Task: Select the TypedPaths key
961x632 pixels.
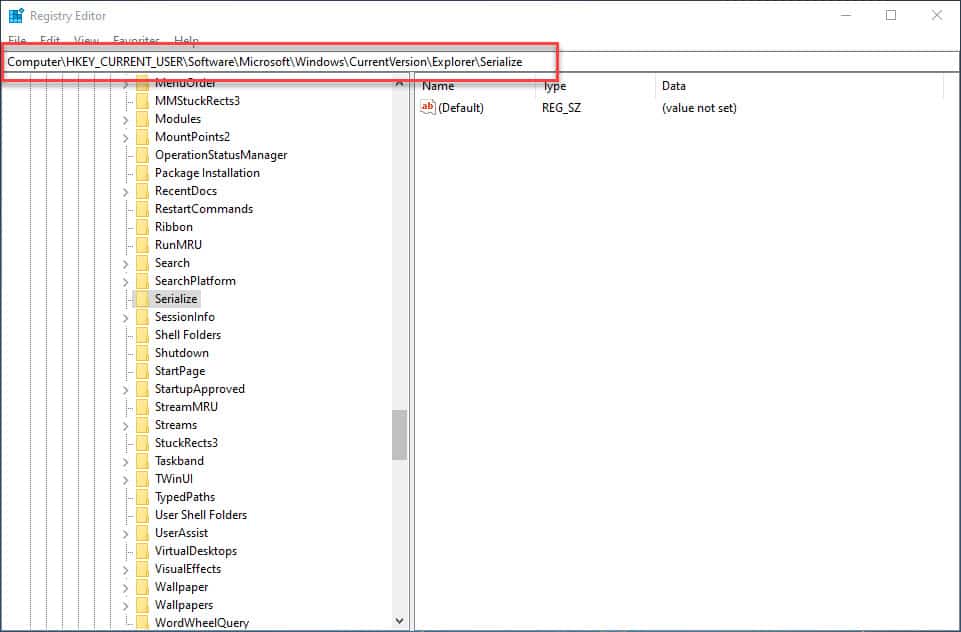Action: point(184,497)
